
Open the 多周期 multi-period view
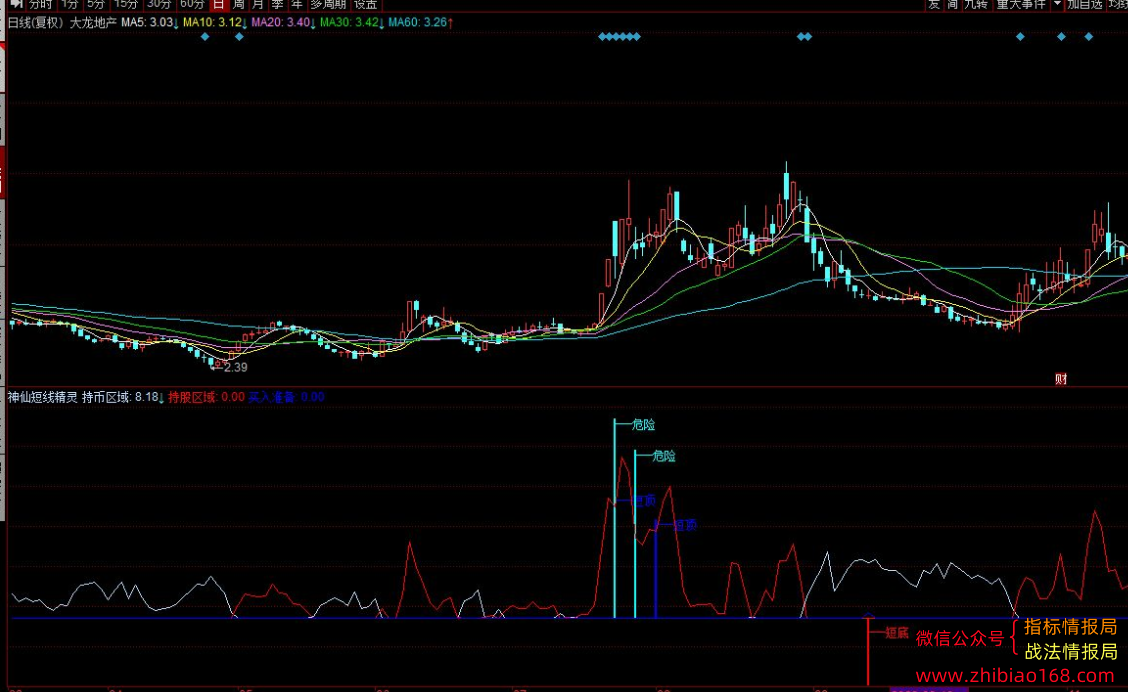329,4
